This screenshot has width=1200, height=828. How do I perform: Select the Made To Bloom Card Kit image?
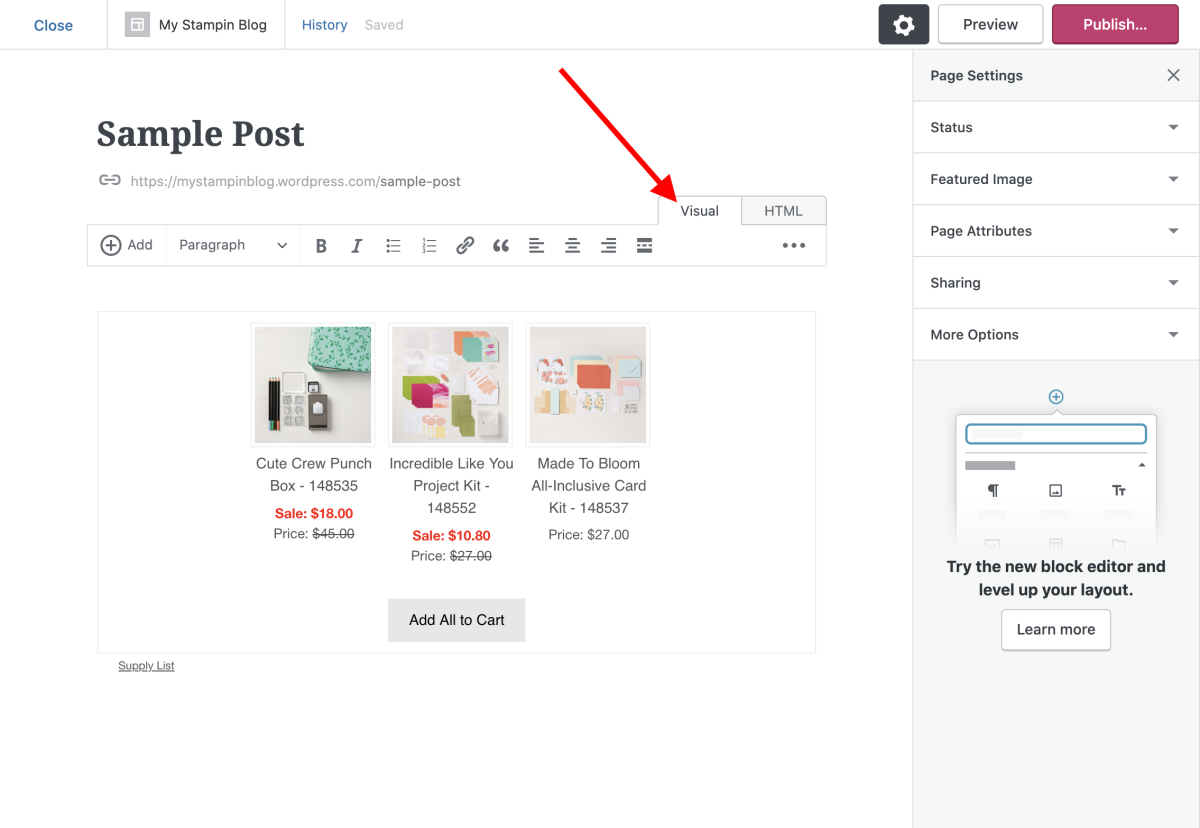[x=588, y=385]
